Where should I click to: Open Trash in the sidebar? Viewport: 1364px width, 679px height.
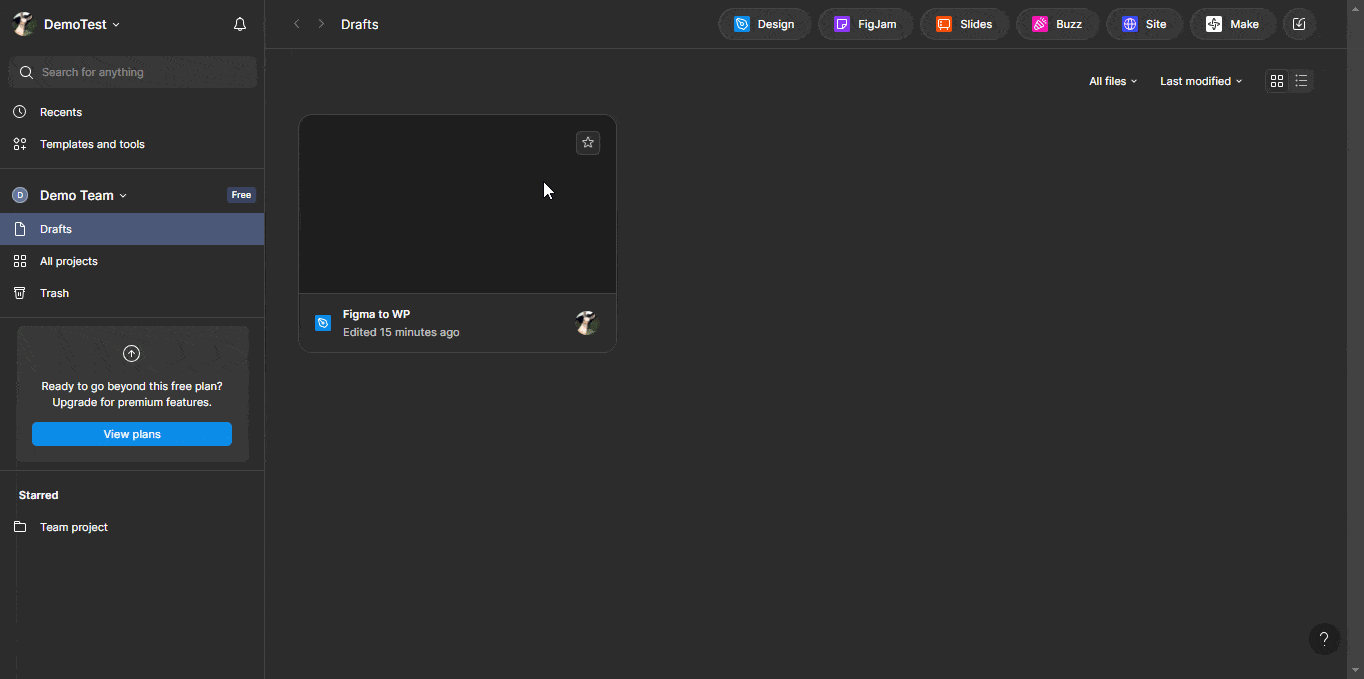(x=132, y=293)
